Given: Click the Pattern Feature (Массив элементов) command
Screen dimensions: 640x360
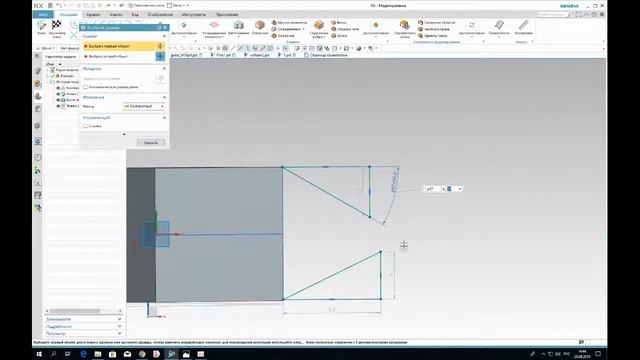Looking at the screenshot, I should point(289,22).
